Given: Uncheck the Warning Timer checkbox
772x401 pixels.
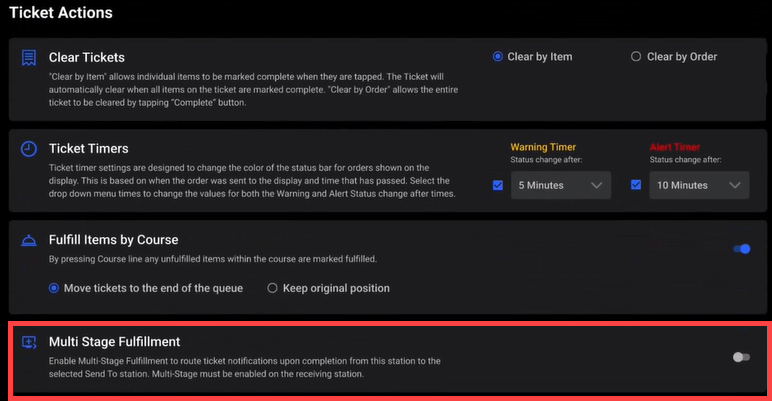Looking at the screenshot, I should tap(498, 185).
